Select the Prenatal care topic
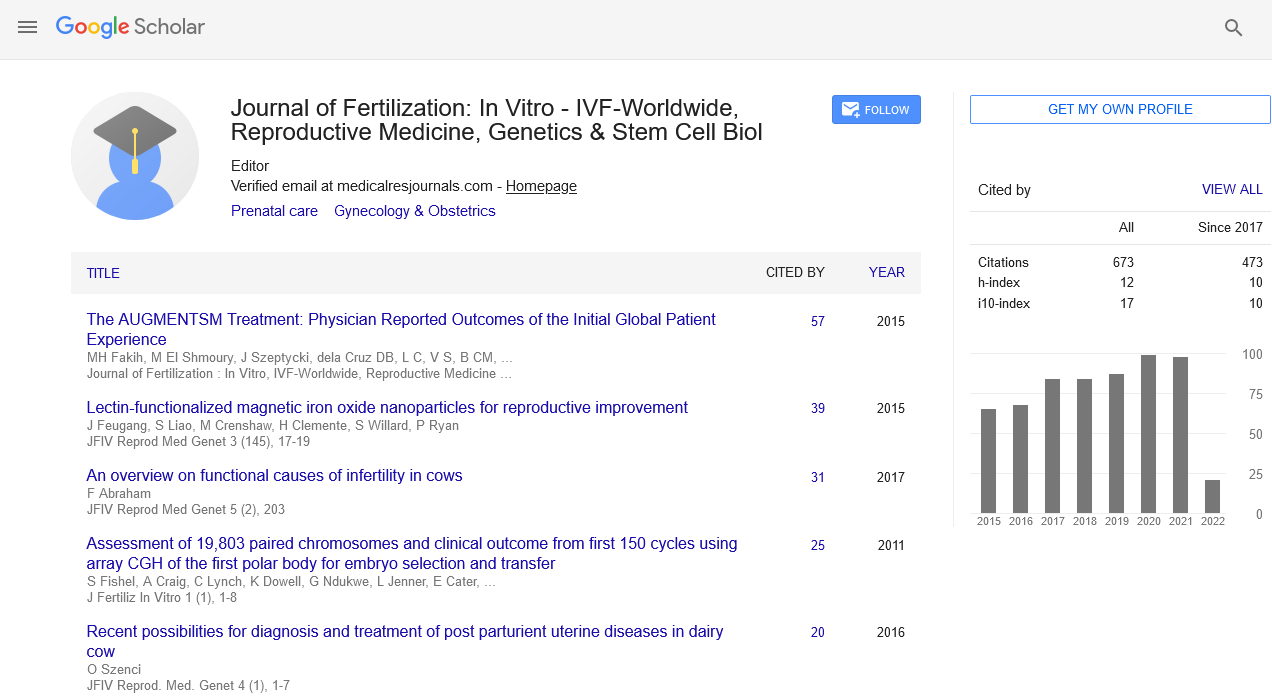 click(274, 211)
